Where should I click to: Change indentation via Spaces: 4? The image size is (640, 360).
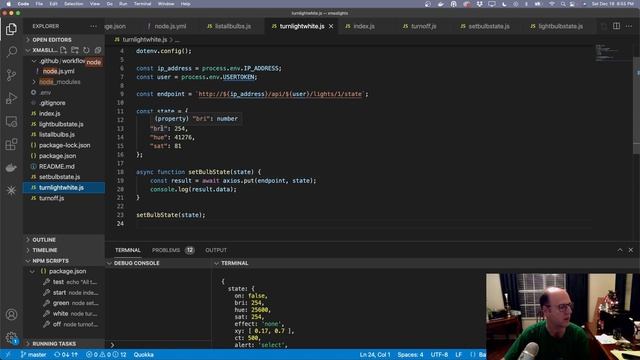click(x=410, y=355)
